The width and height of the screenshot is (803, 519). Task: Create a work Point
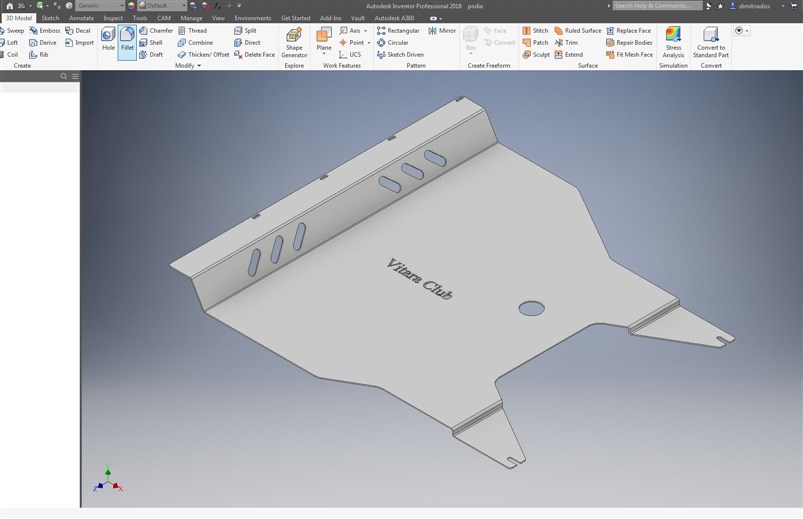pos(351,43)
